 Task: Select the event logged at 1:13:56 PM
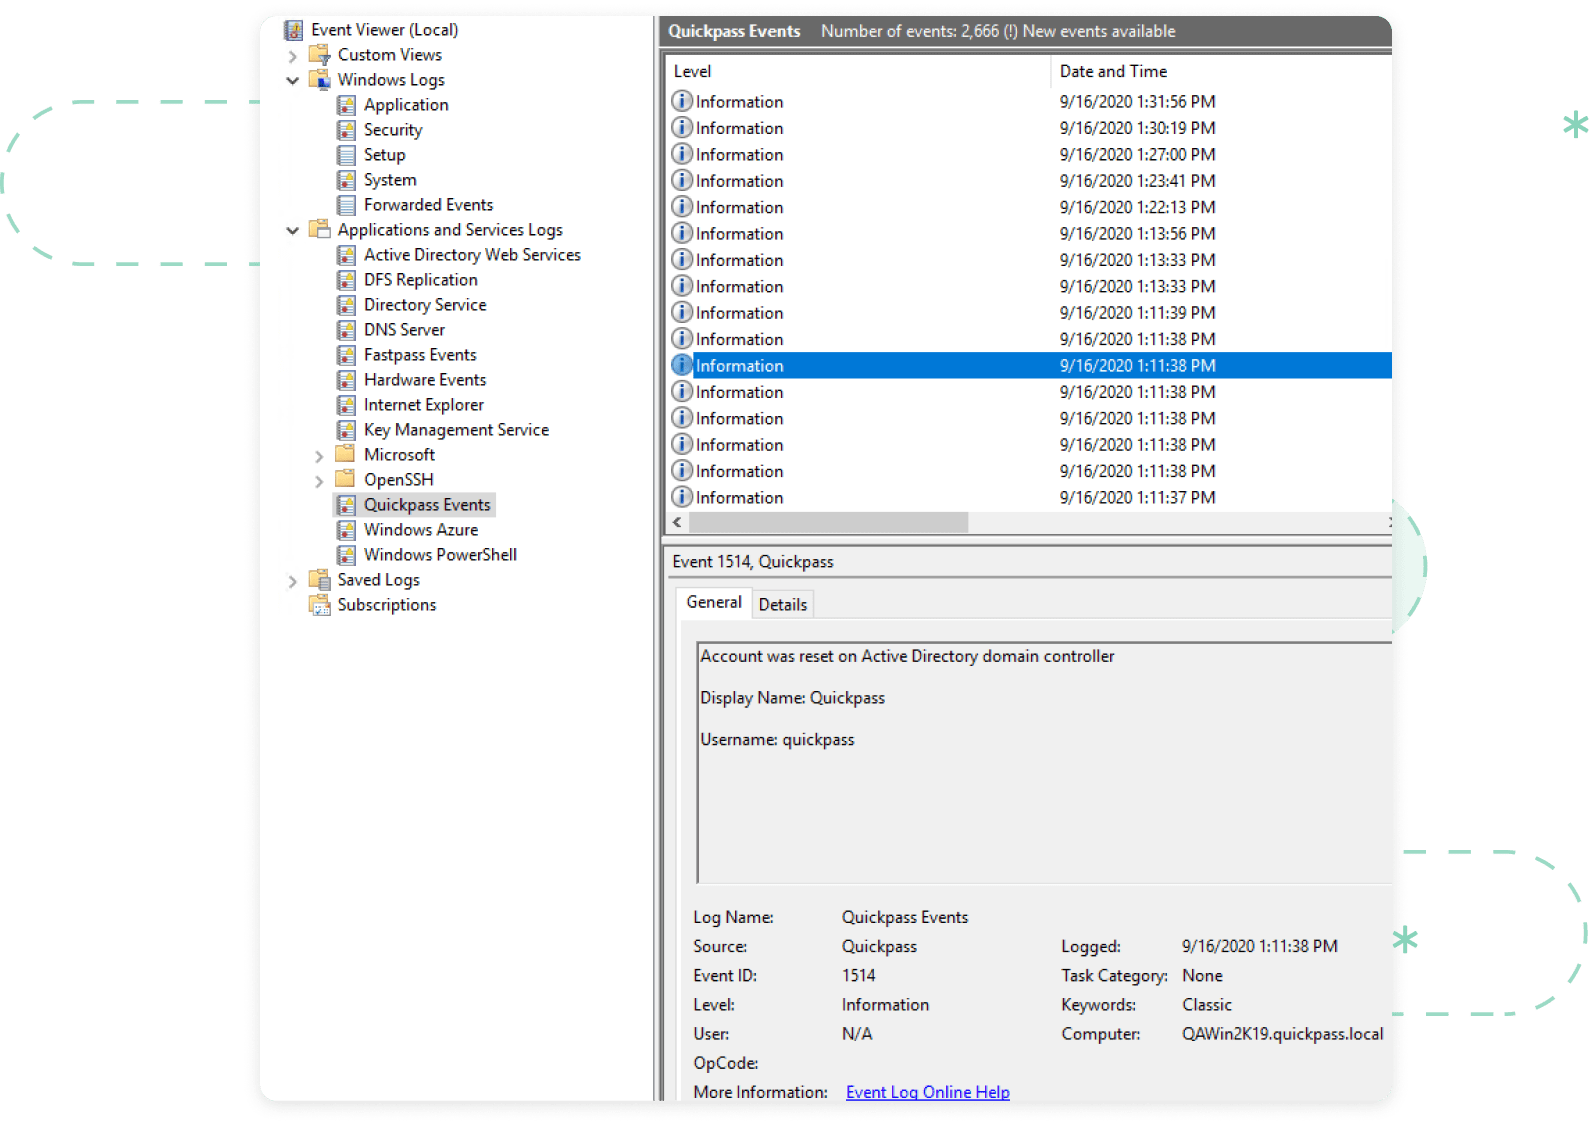1029,233
